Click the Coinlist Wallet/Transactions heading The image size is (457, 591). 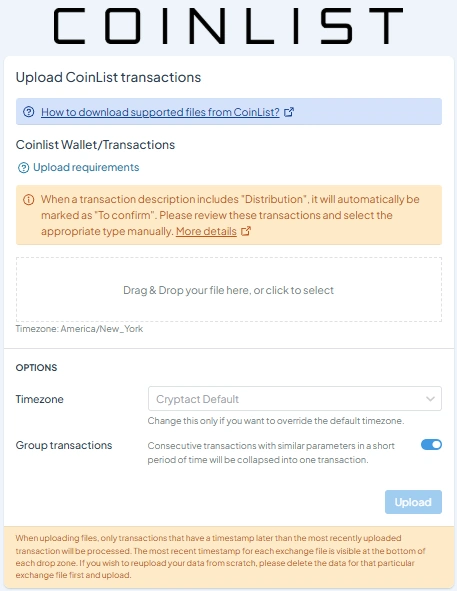[x=95, y=145]
